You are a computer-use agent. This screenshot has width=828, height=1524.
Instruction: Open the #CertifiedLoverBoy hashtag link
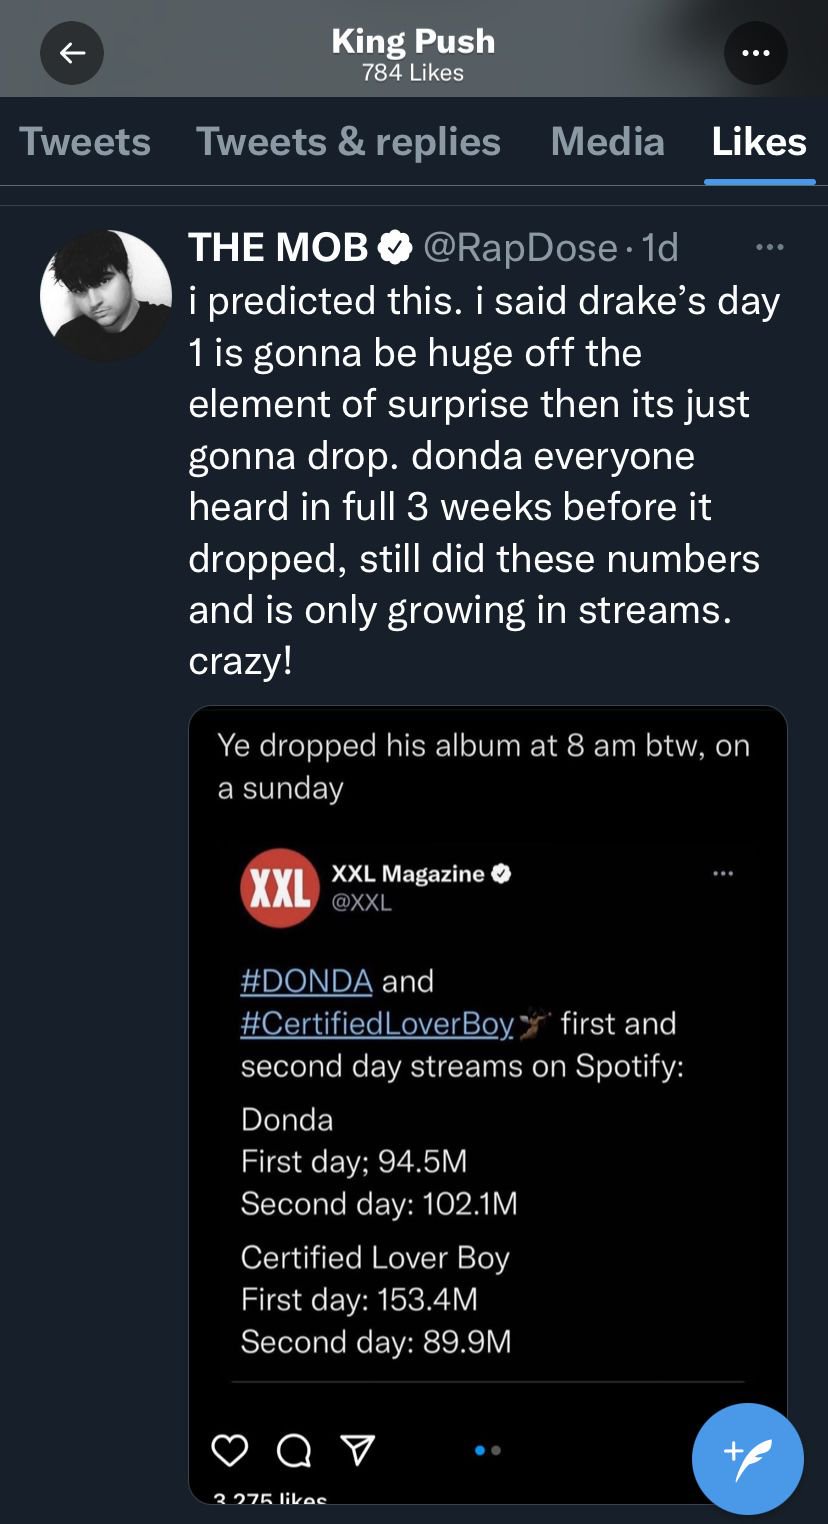[x=377, y=1023]
